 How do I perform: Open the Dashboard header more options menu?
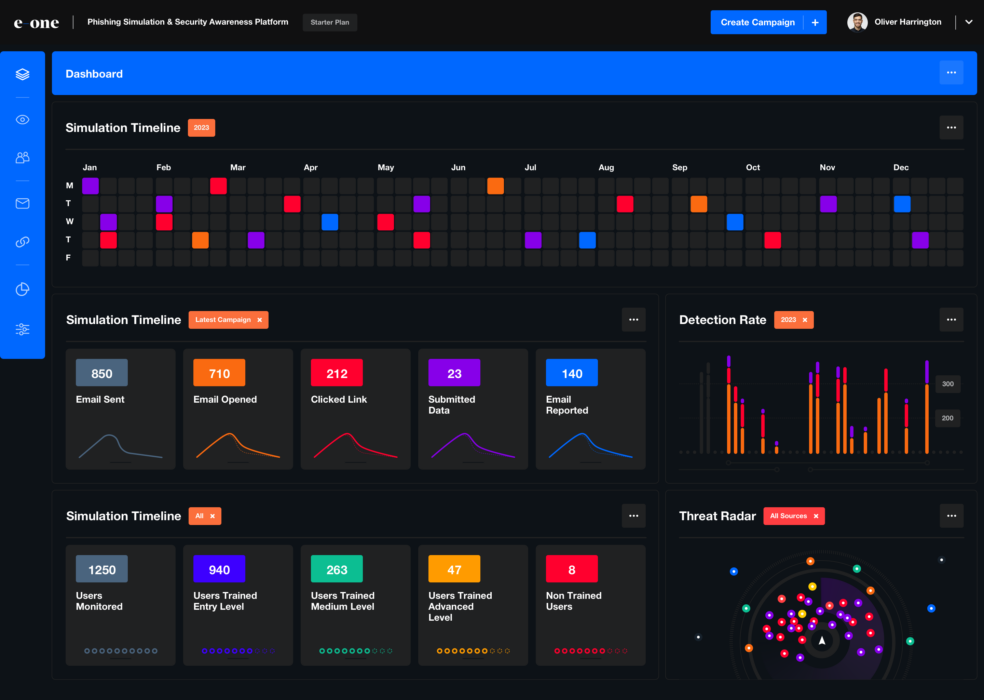tap(951, 73)
